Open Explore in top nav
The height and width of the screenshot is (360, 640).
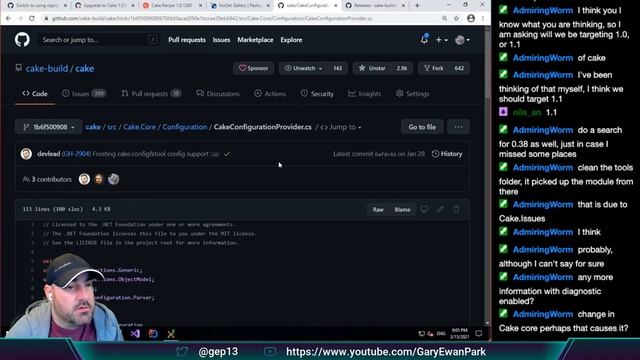(291, 40)
